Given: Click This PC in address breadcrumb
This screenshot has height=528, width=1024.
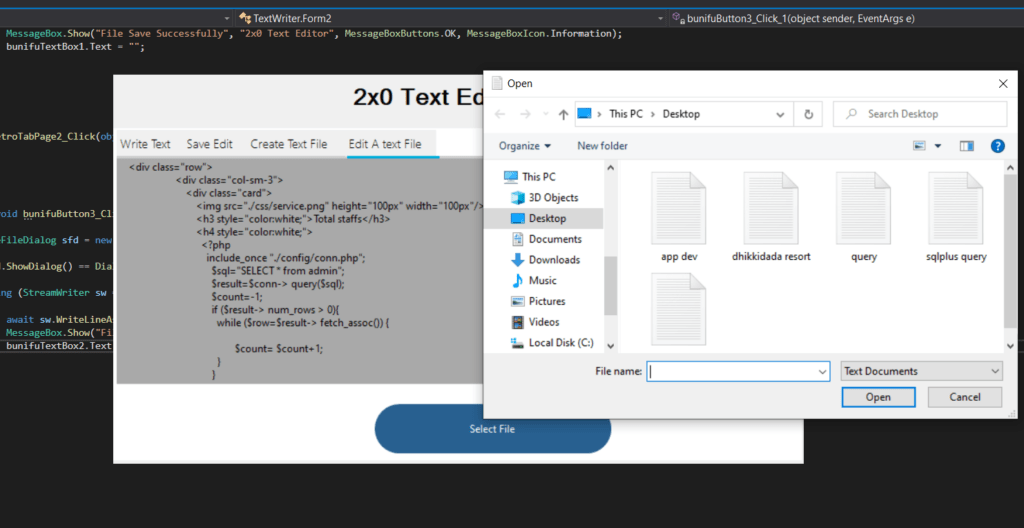Looking at the screenshot, I should [x=626, y=114].
